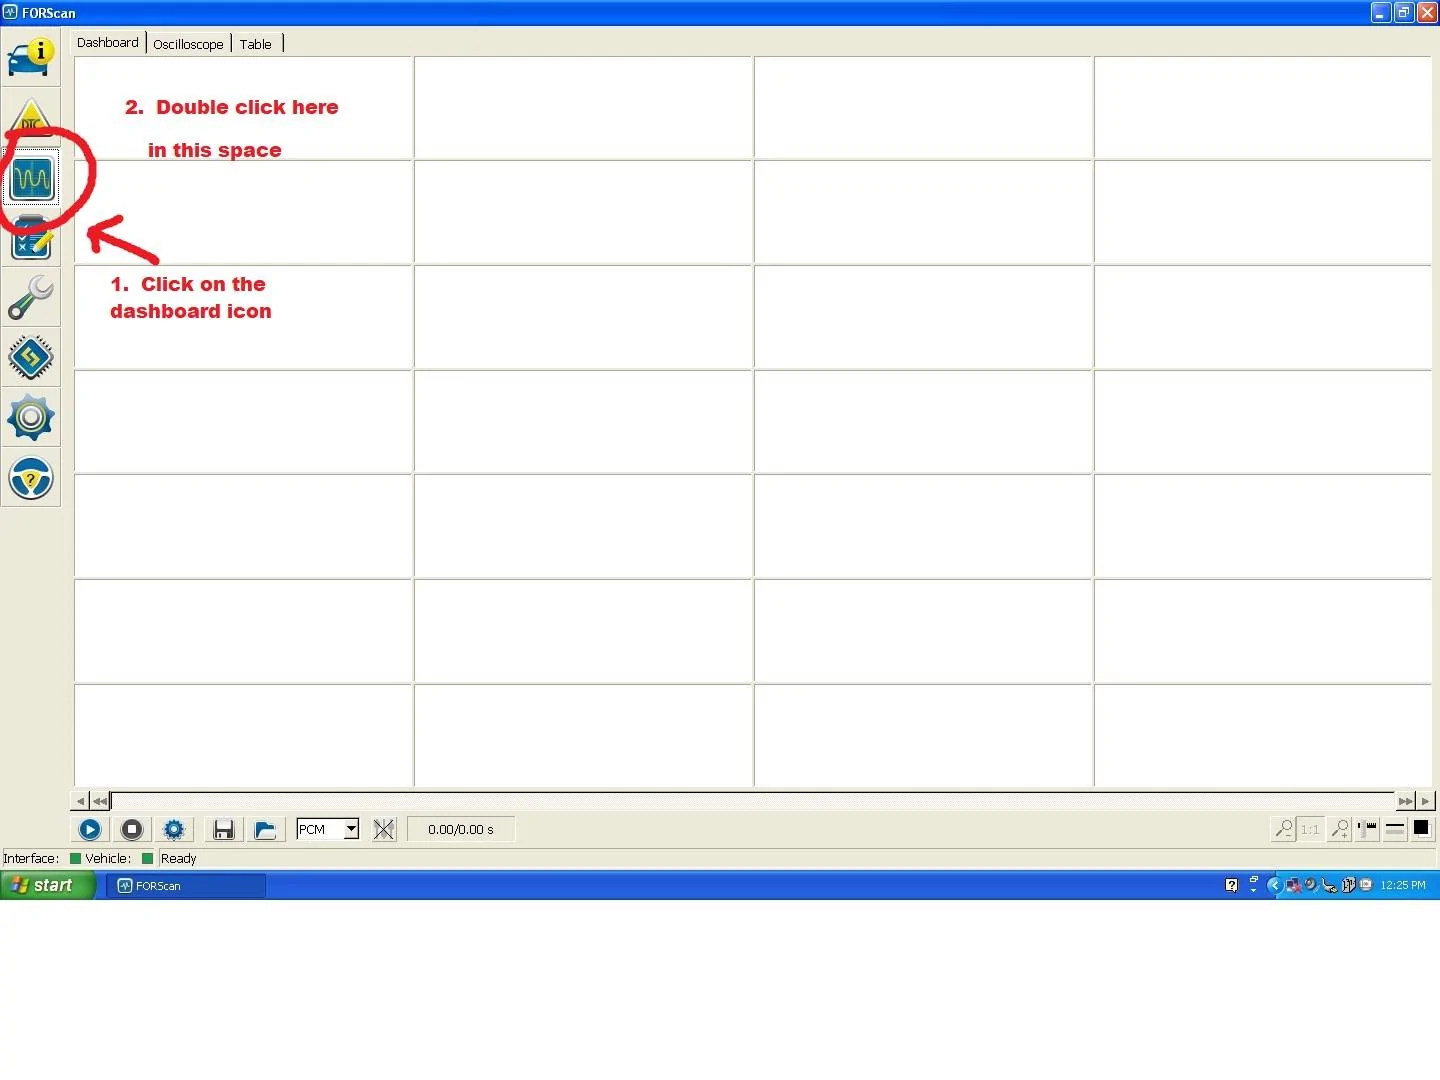
Task: Load a saved log with the folder icon
Action: [x=265, y=829]
